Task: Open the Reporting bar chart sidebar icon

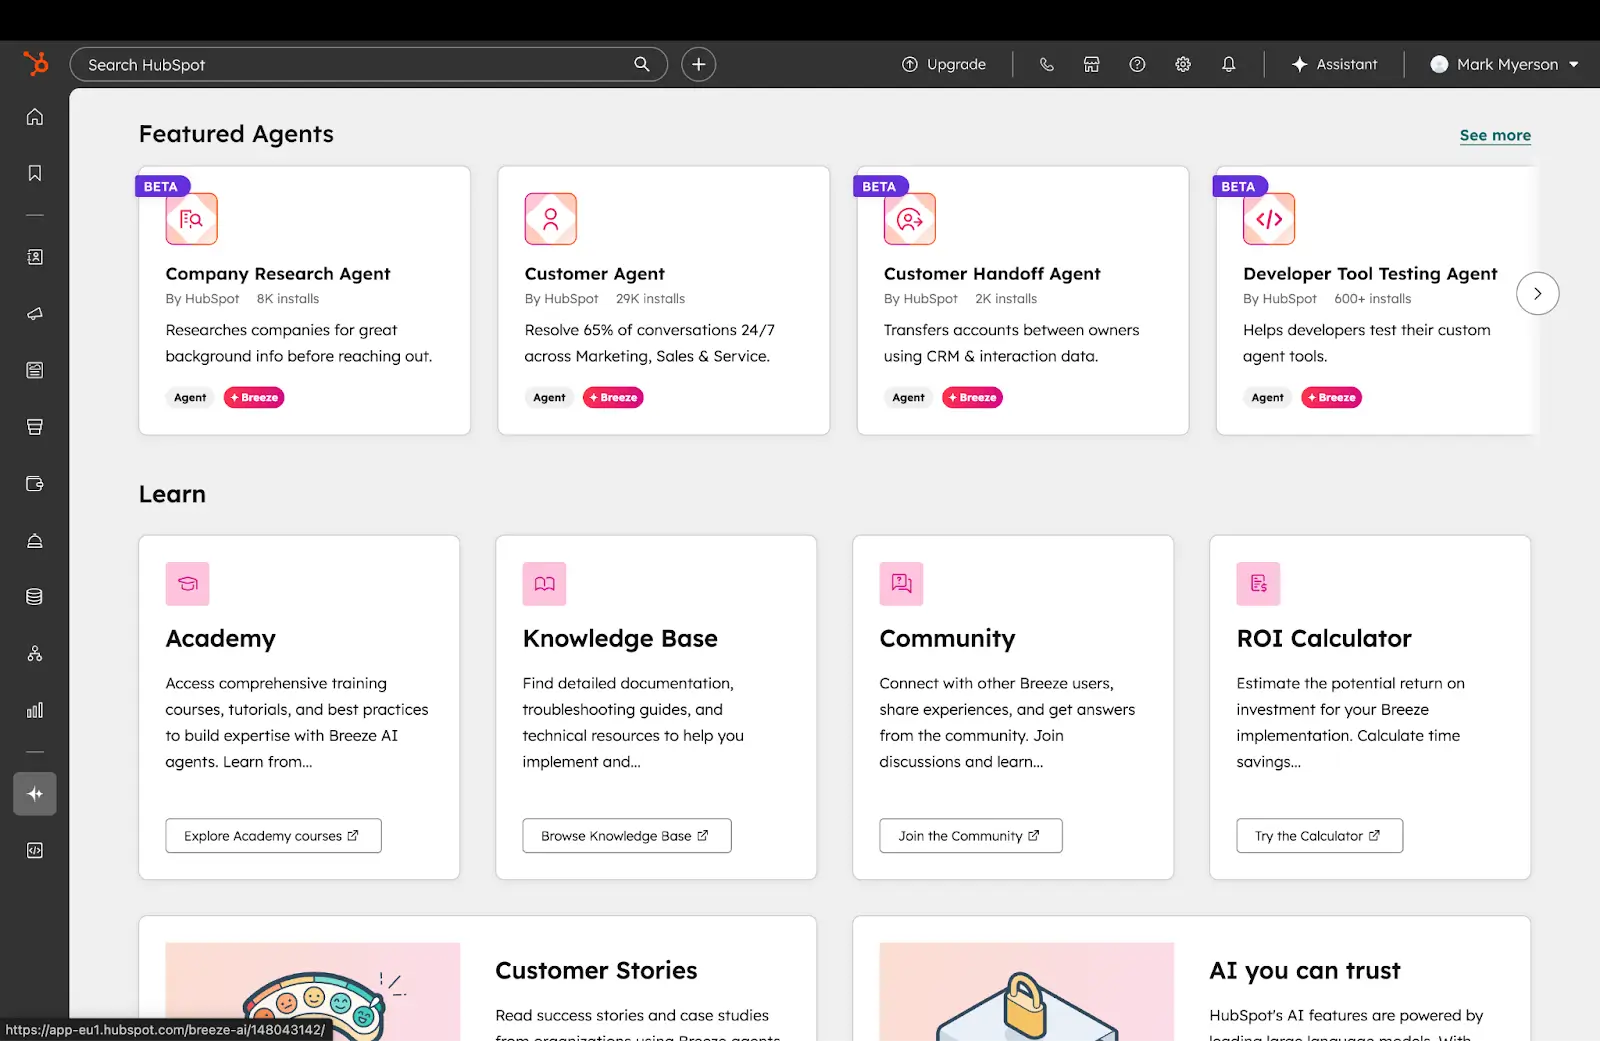Action: [x=35, y=710]
